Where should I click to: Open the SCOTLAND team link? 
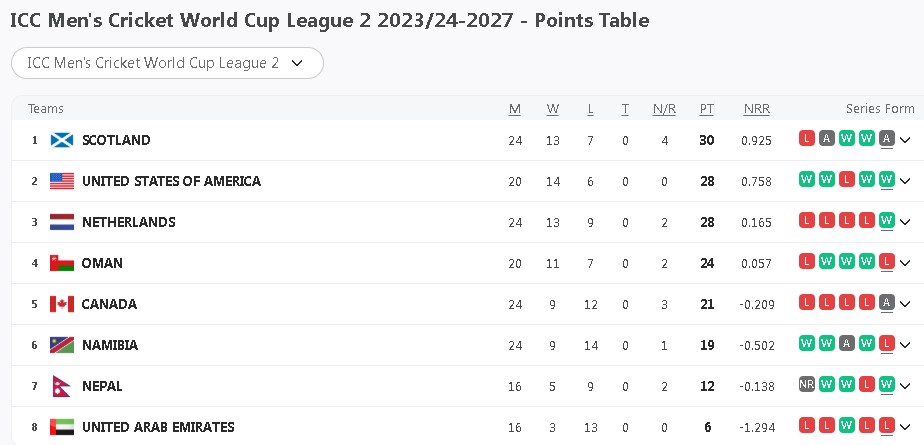[x=116, y=140]
